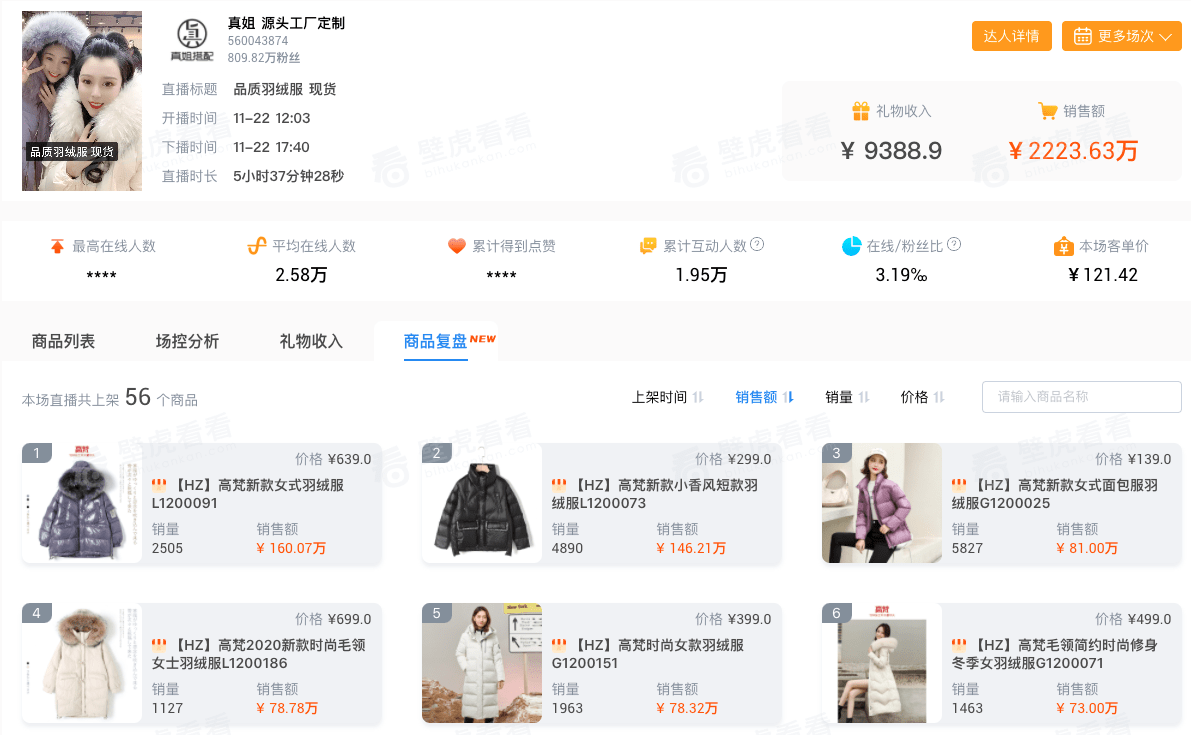Toggle sorting by 销量
This screenshot has height=735, width=1191.
coord(847,397)
